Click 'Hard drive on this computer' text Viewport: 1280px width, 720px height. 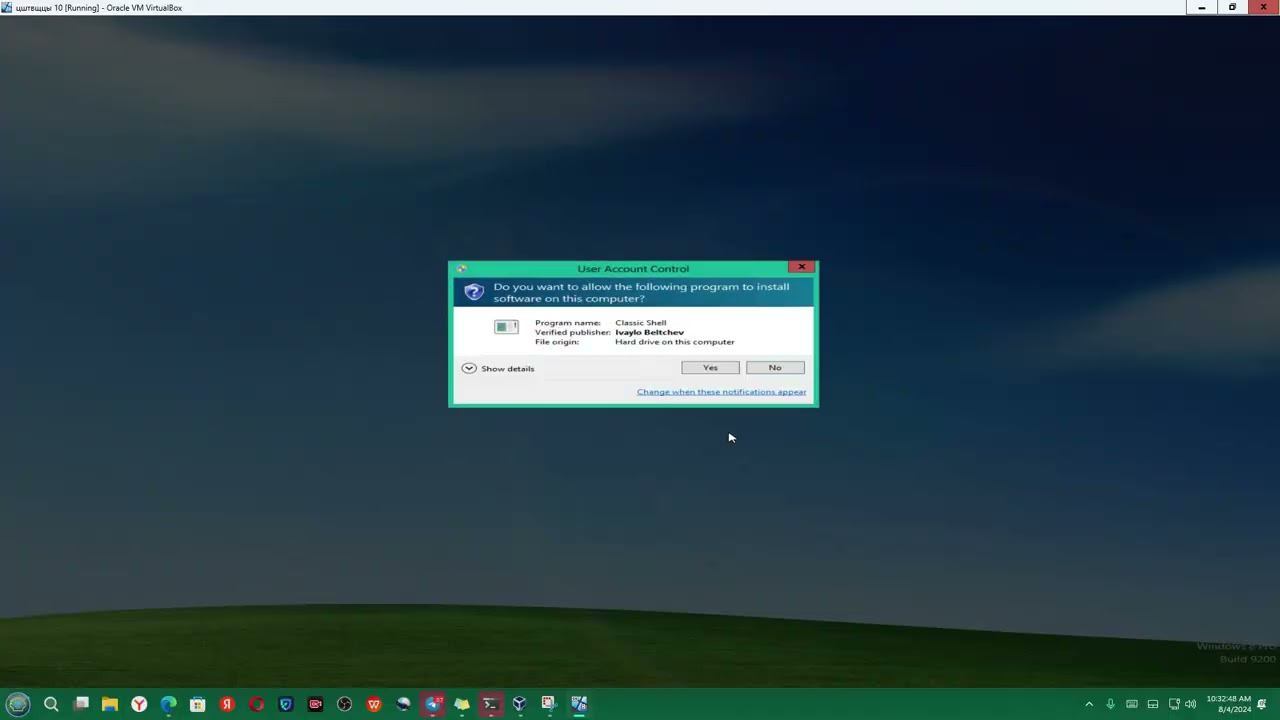675,342
